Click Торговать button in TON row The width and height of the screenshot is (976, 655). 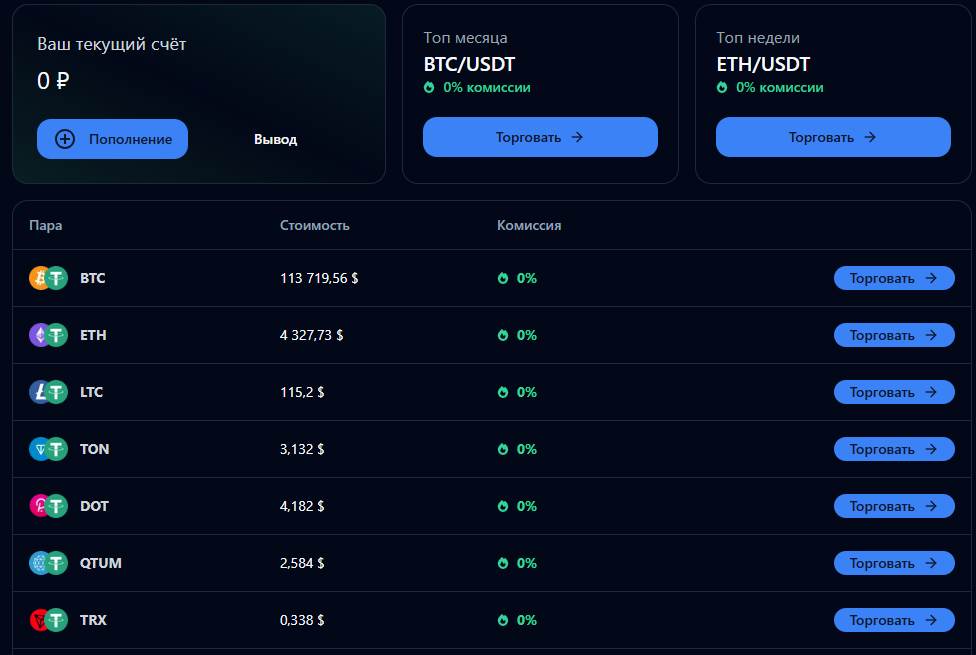coord(894,449)
